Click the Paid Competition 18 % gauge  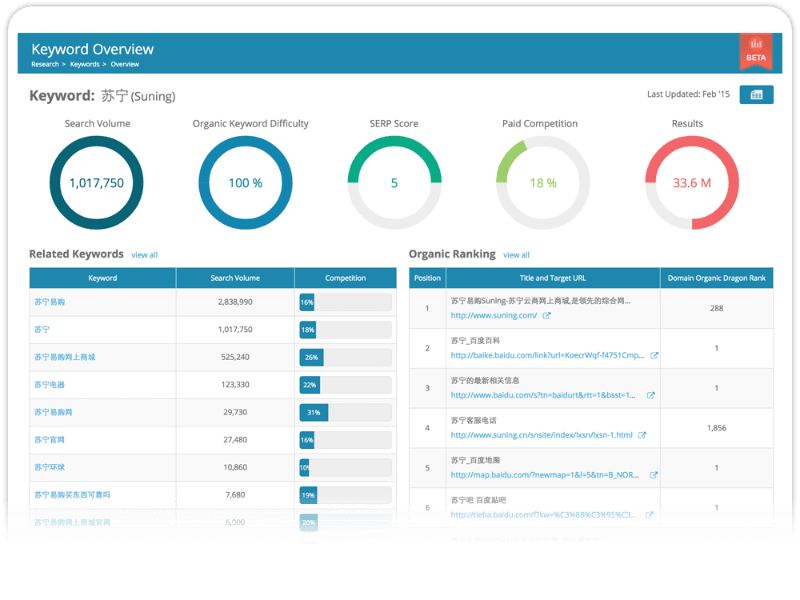[543, 183]
